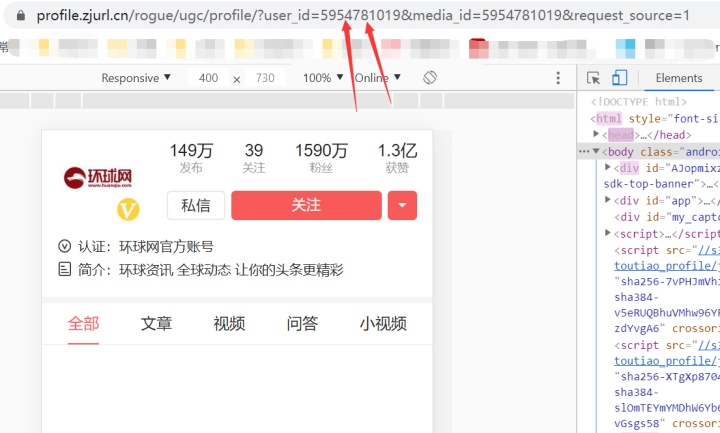Click the 149万 发布 count
Screen dimensions: 720x433
point(191,158)
